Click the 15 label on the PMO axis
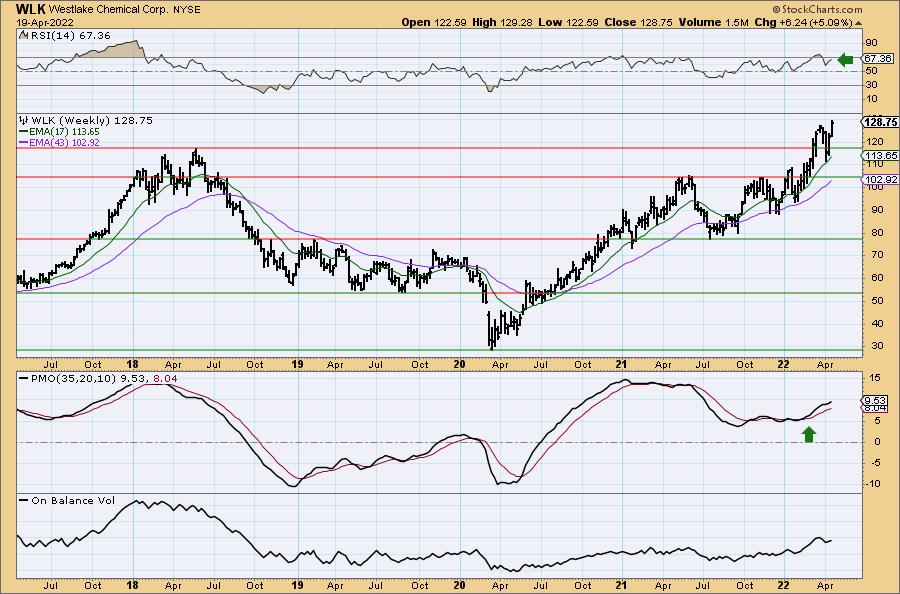This screenshot has width=900, height=594. pos(875,378)
